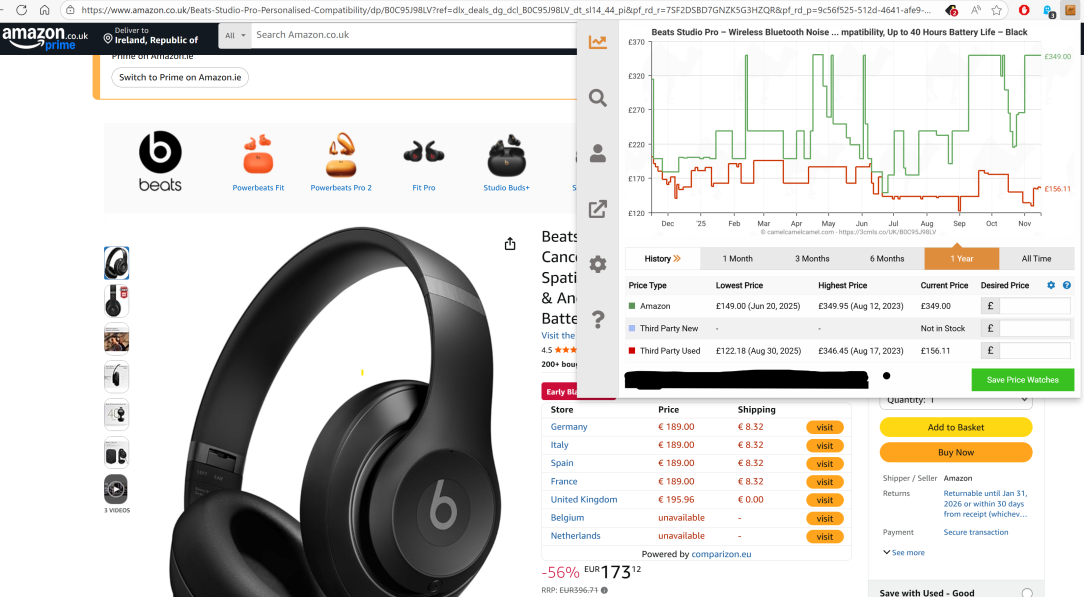1084x597 pixels.
Task: Go to the browser home page icon
Action: (x=44, y=10)
